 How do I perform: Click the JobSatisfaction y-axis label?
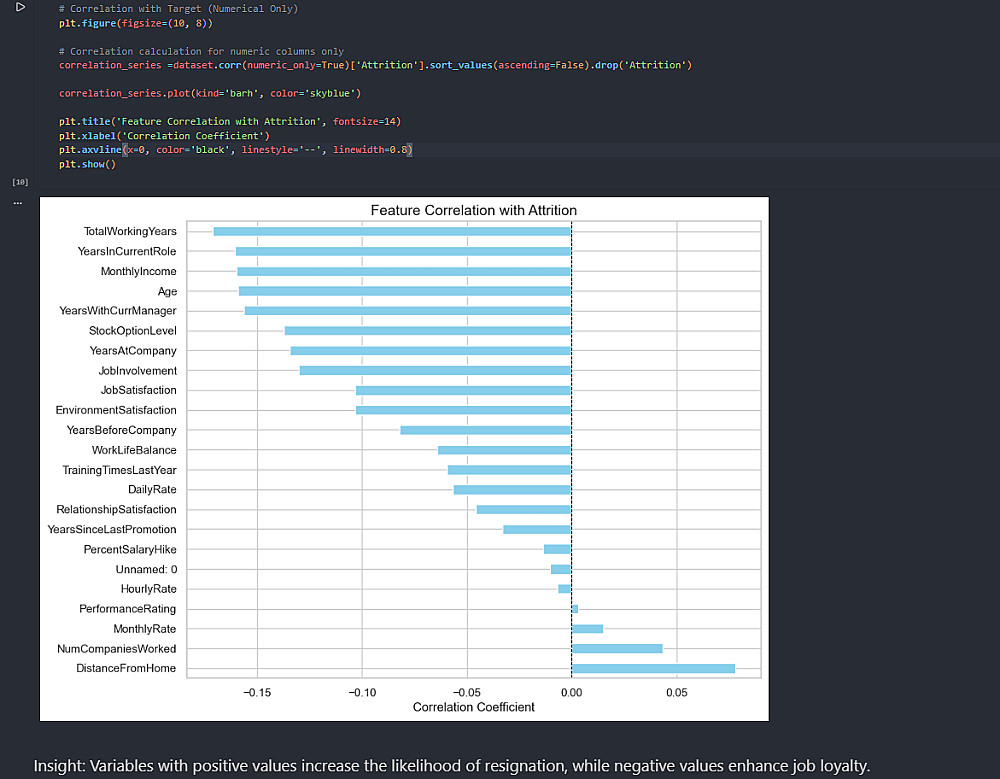pos(138,391)
